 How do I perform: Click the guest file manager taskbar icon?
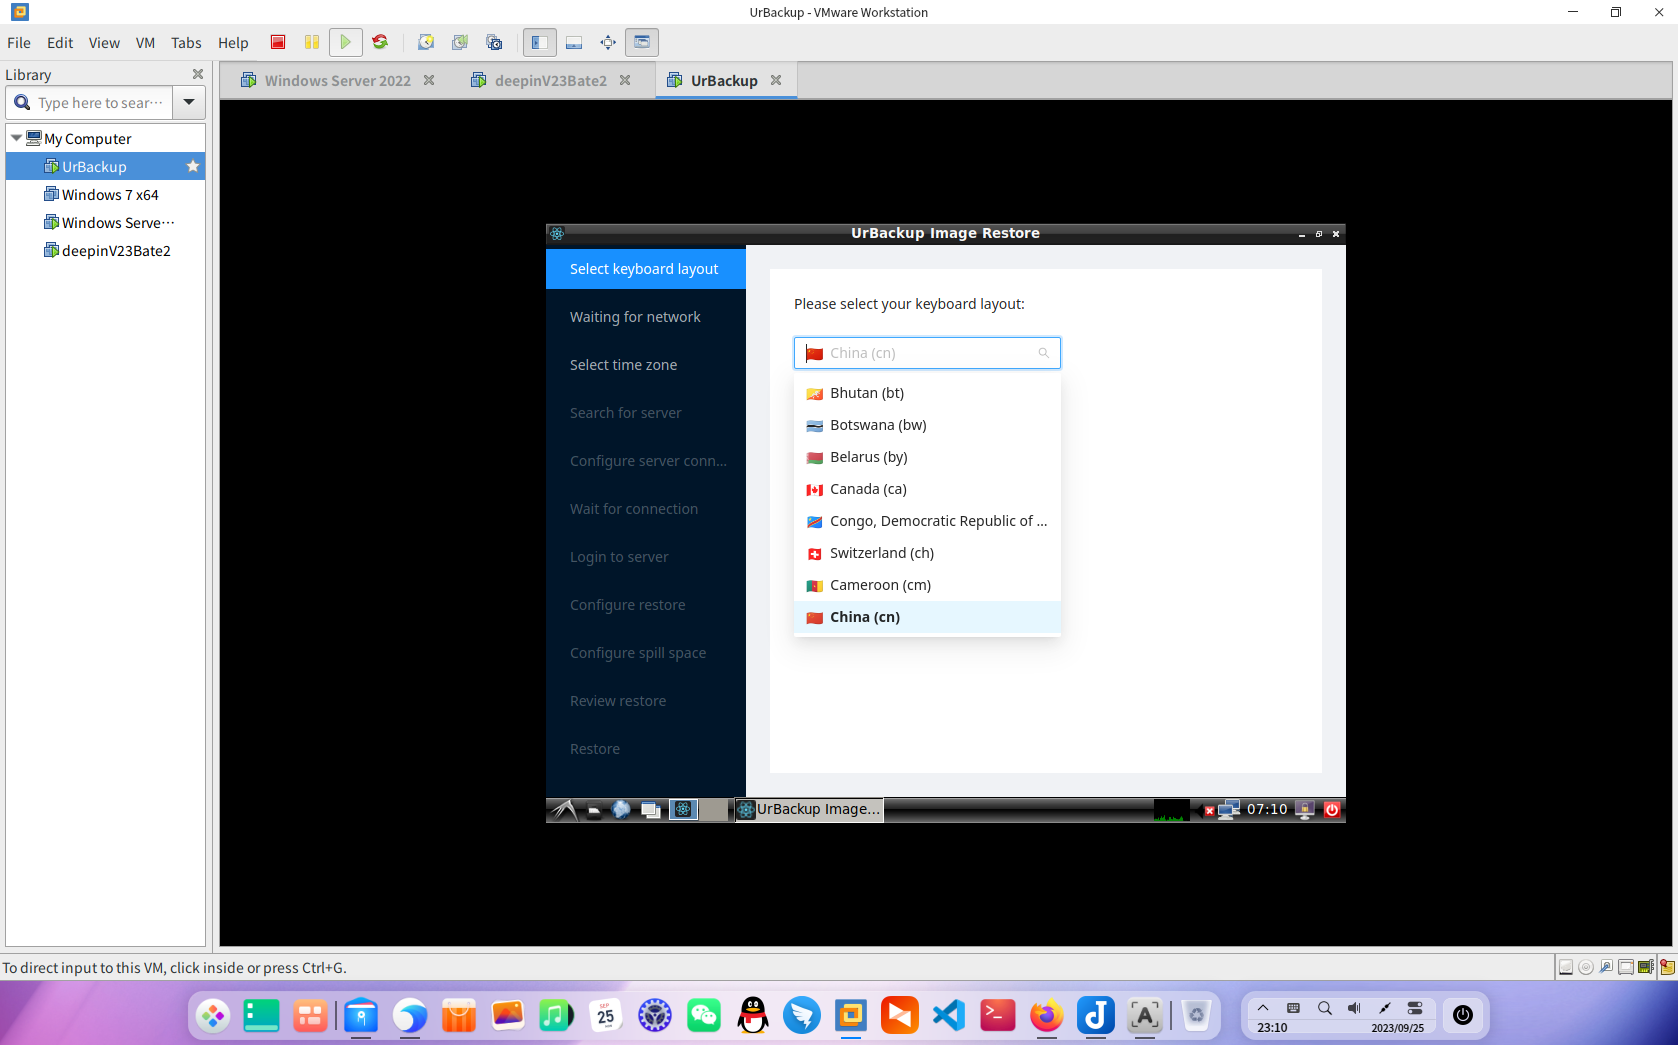[594, 810]
